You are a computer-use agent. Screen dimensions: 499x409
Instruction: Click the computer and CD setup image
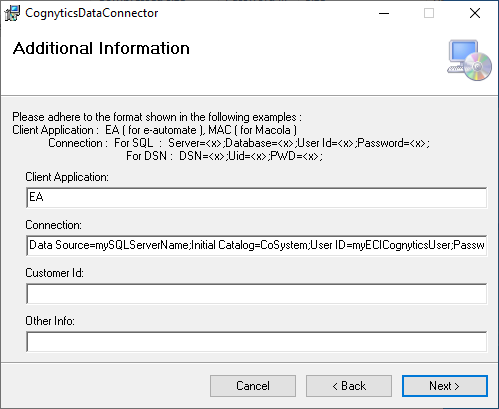point(469,60)
